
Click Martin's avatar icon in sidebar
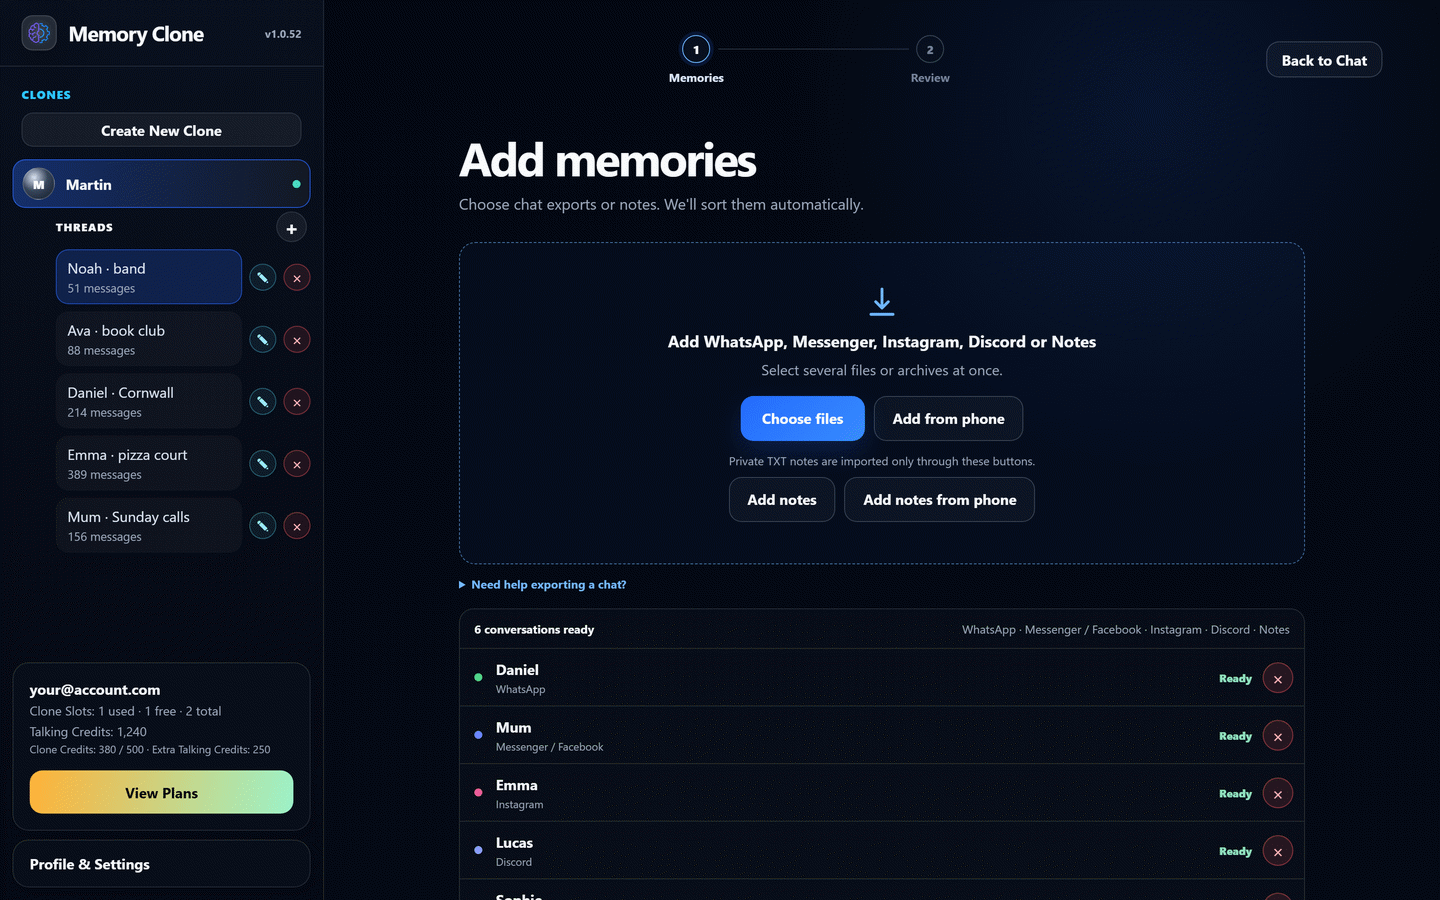click(39, 184)
